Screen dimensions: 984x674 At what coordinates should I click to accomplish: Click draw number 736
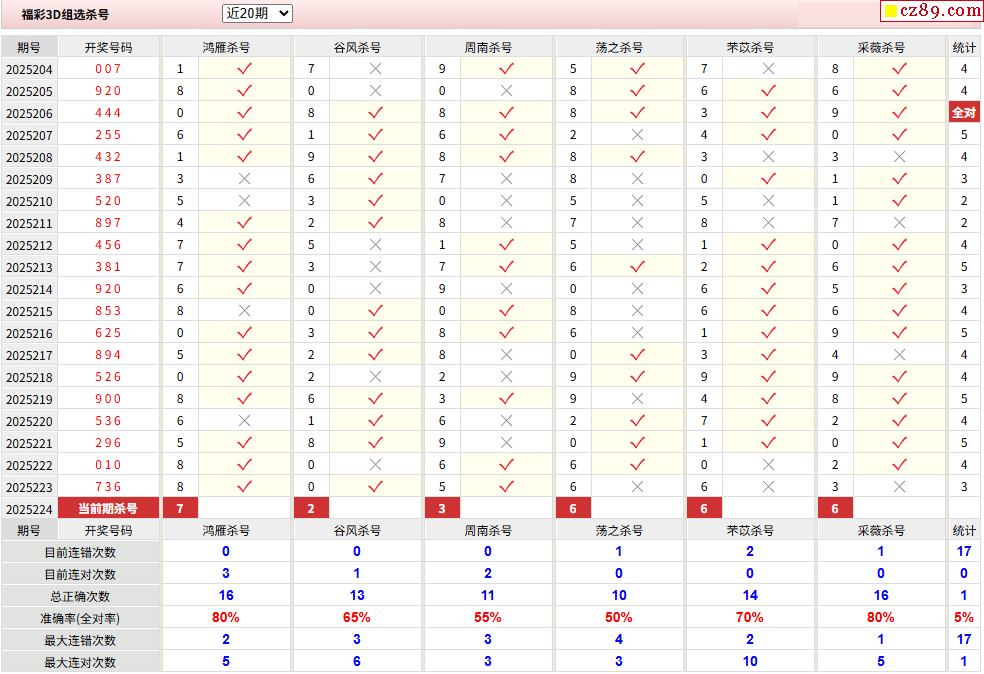click(108, 486)
